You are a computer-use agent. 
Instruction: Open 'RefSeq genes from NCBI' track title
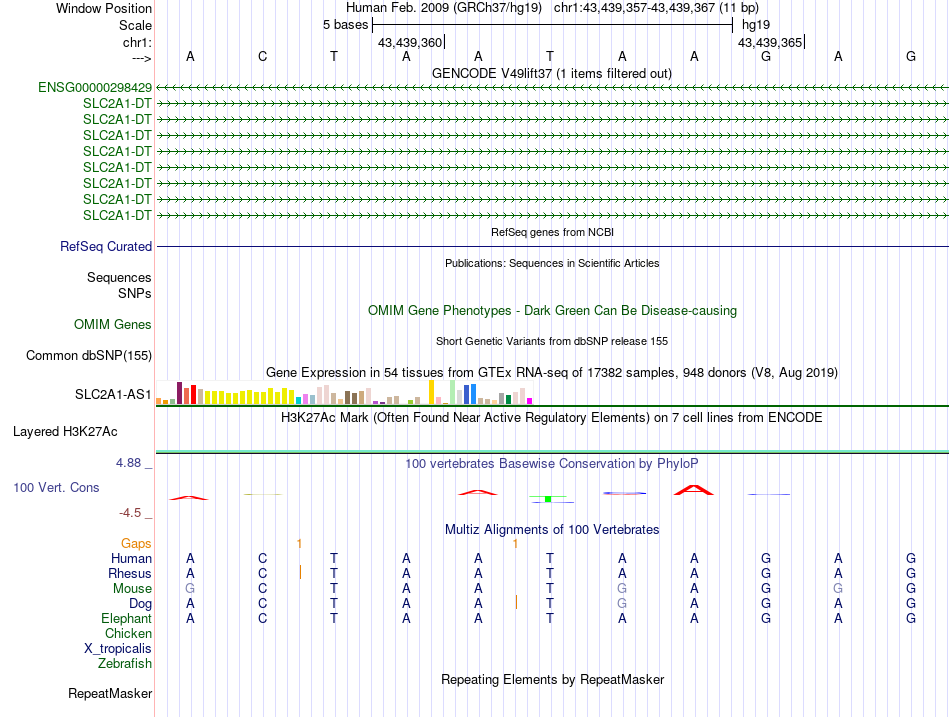(x=552, y=232)
